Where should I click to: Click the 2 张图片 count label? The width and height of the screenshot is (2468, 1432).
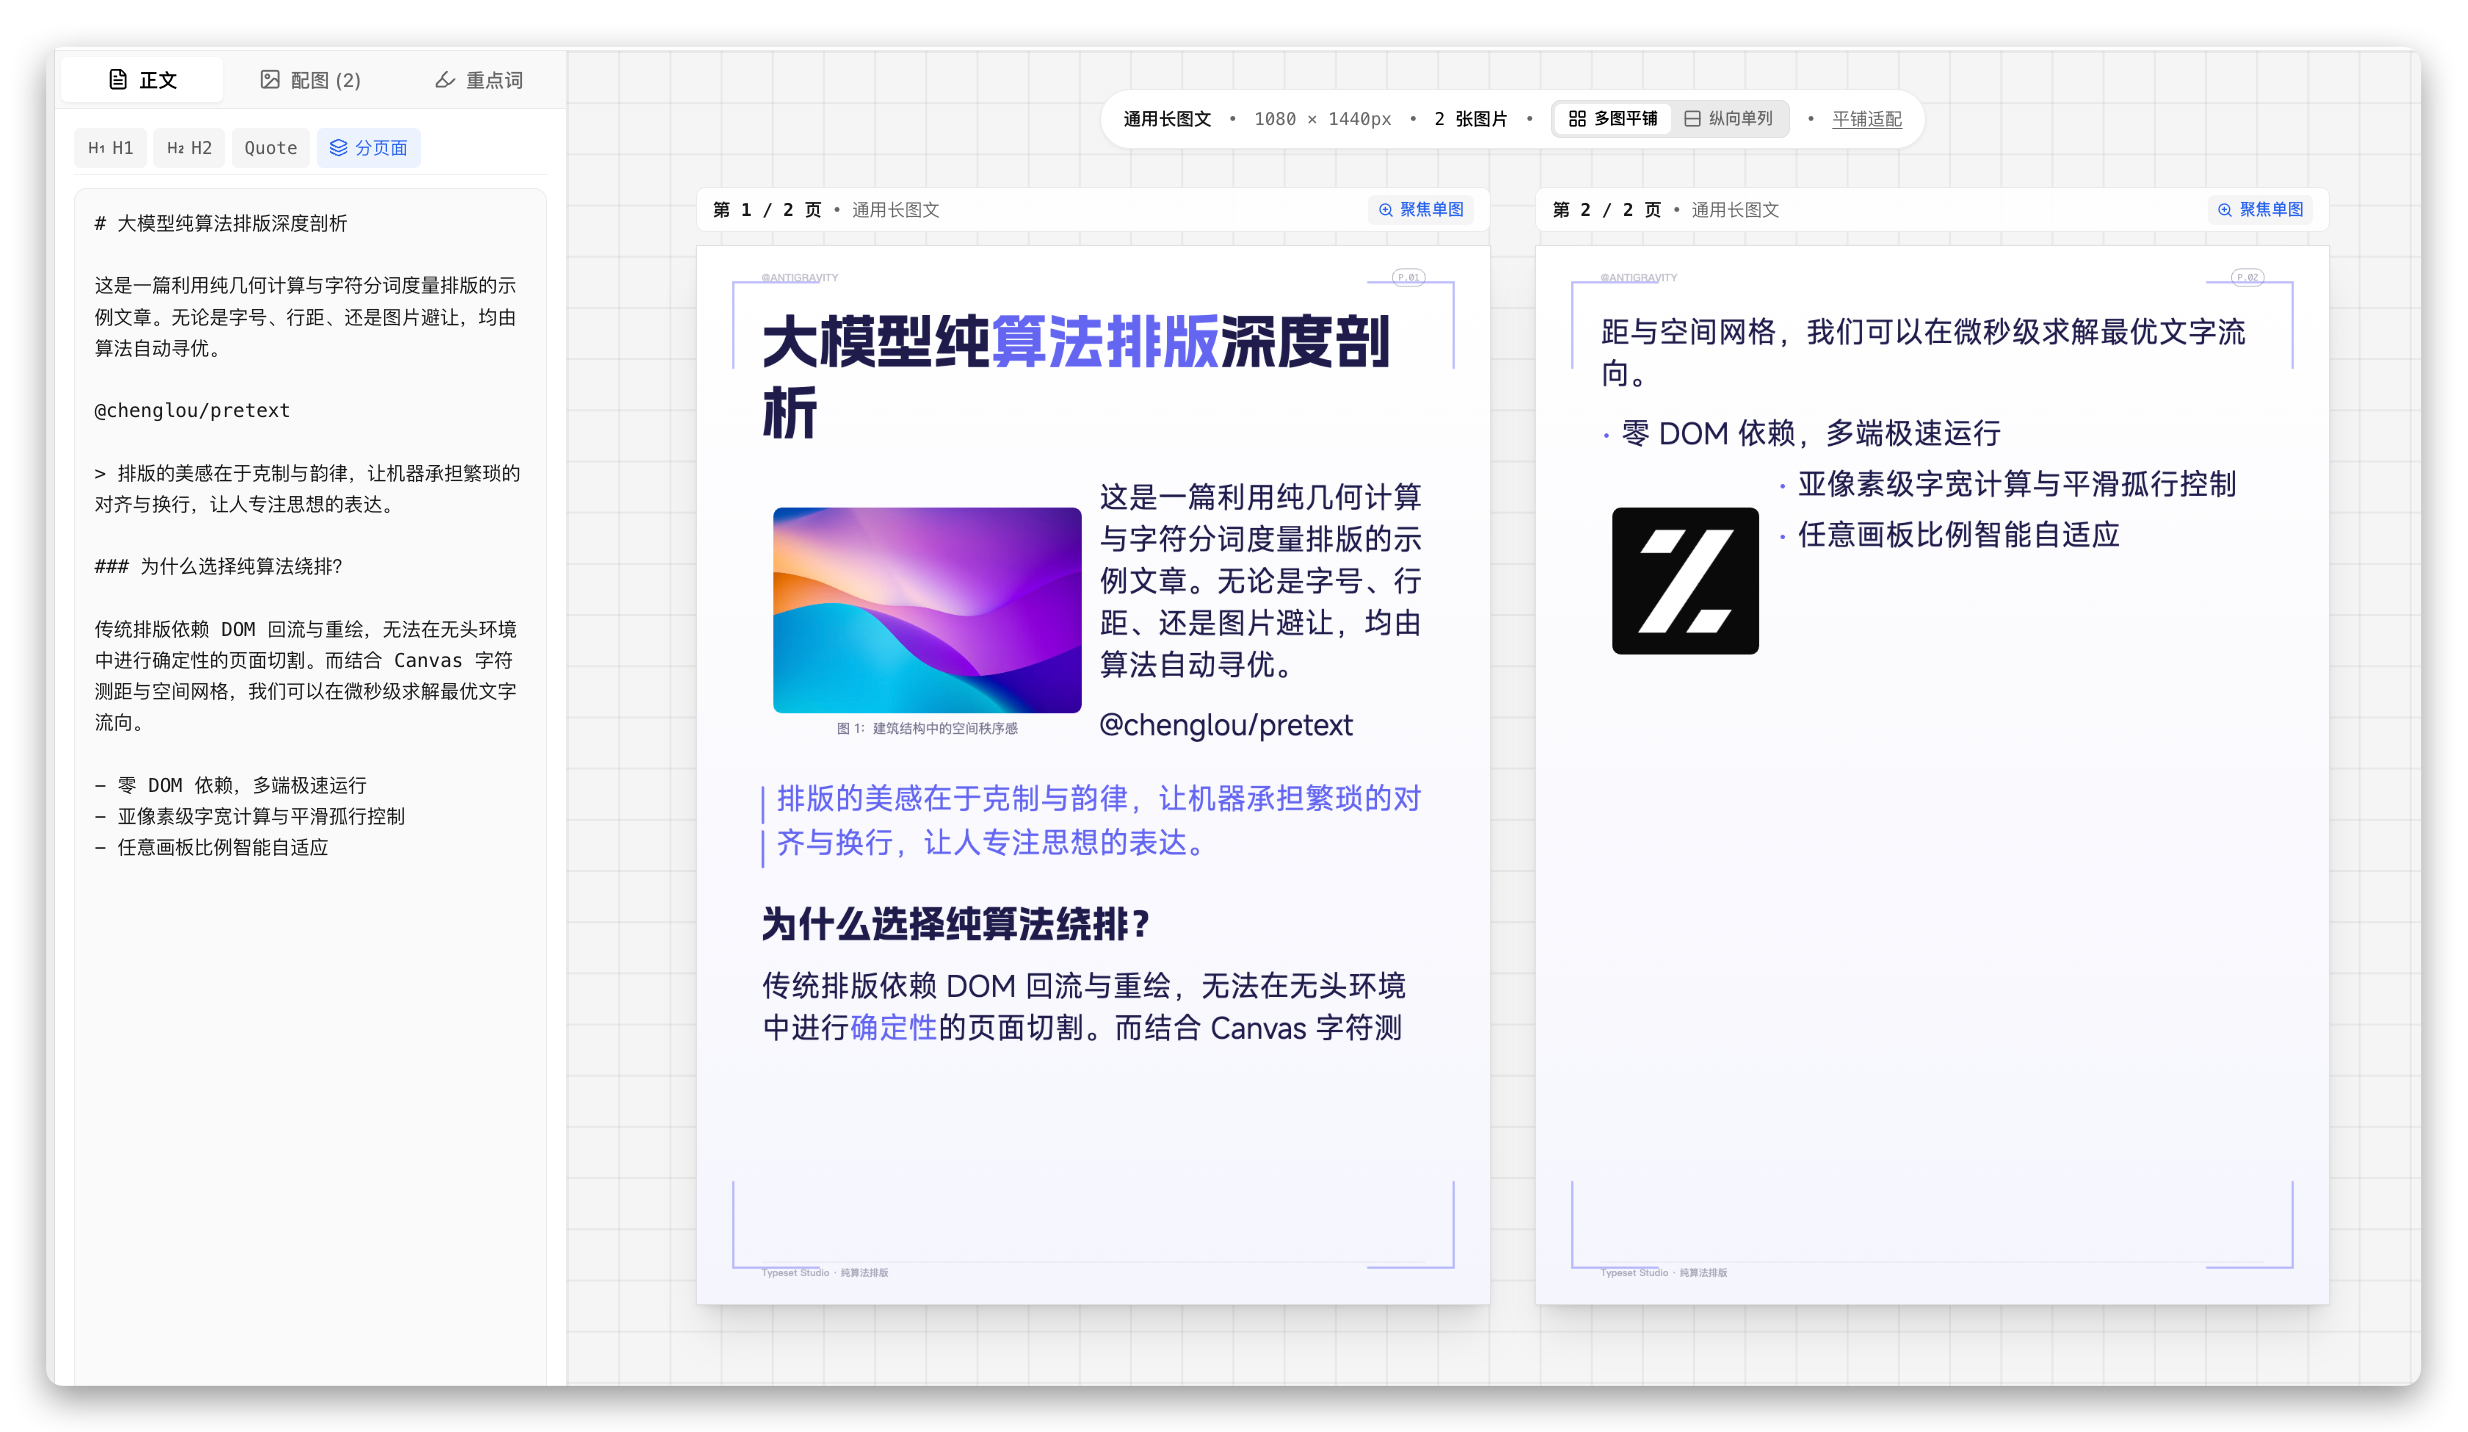click(x=1470, y=119)
